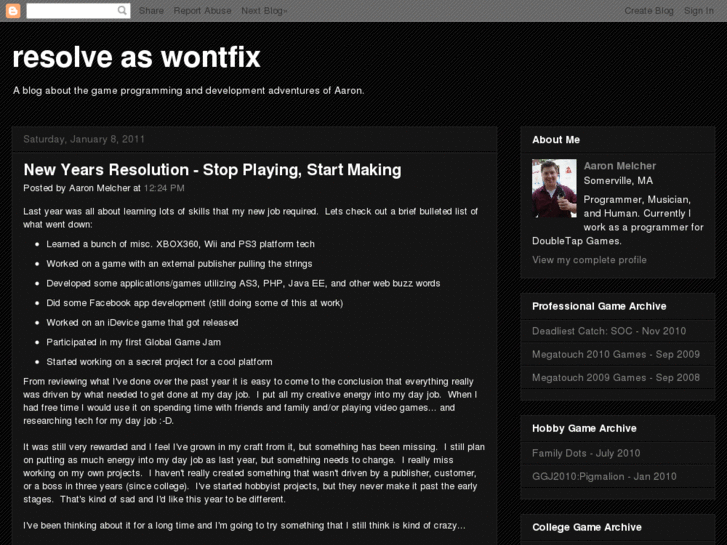Open post 'New Years Resolution - Stop Playing, Start Making'
This screenshot has width=727, height=545.
[x=212, y=170]
